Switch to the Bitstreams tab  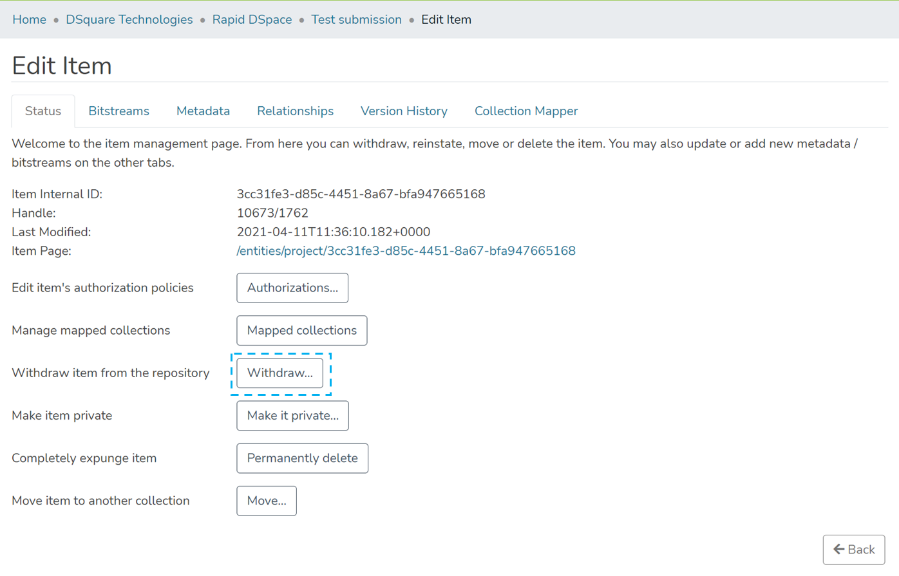(x=118, y=111)
